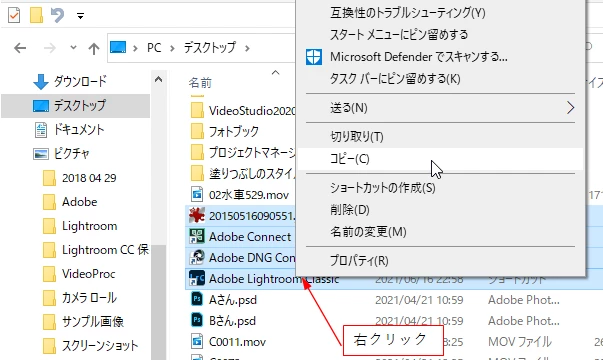Click the Aさん.psd date 2021/04/21 10:59
603x360 pixels.
pos(419,300)
